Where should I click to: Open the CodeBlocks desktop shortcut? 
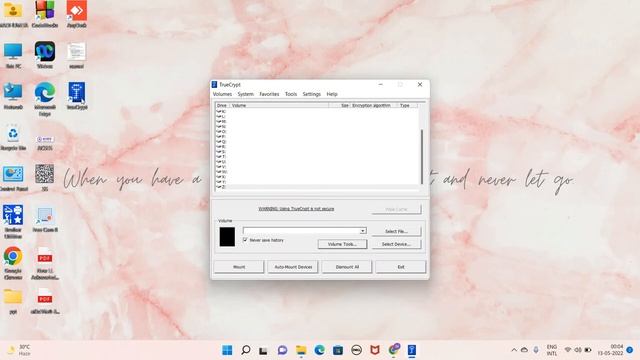(x=45, y=14)
